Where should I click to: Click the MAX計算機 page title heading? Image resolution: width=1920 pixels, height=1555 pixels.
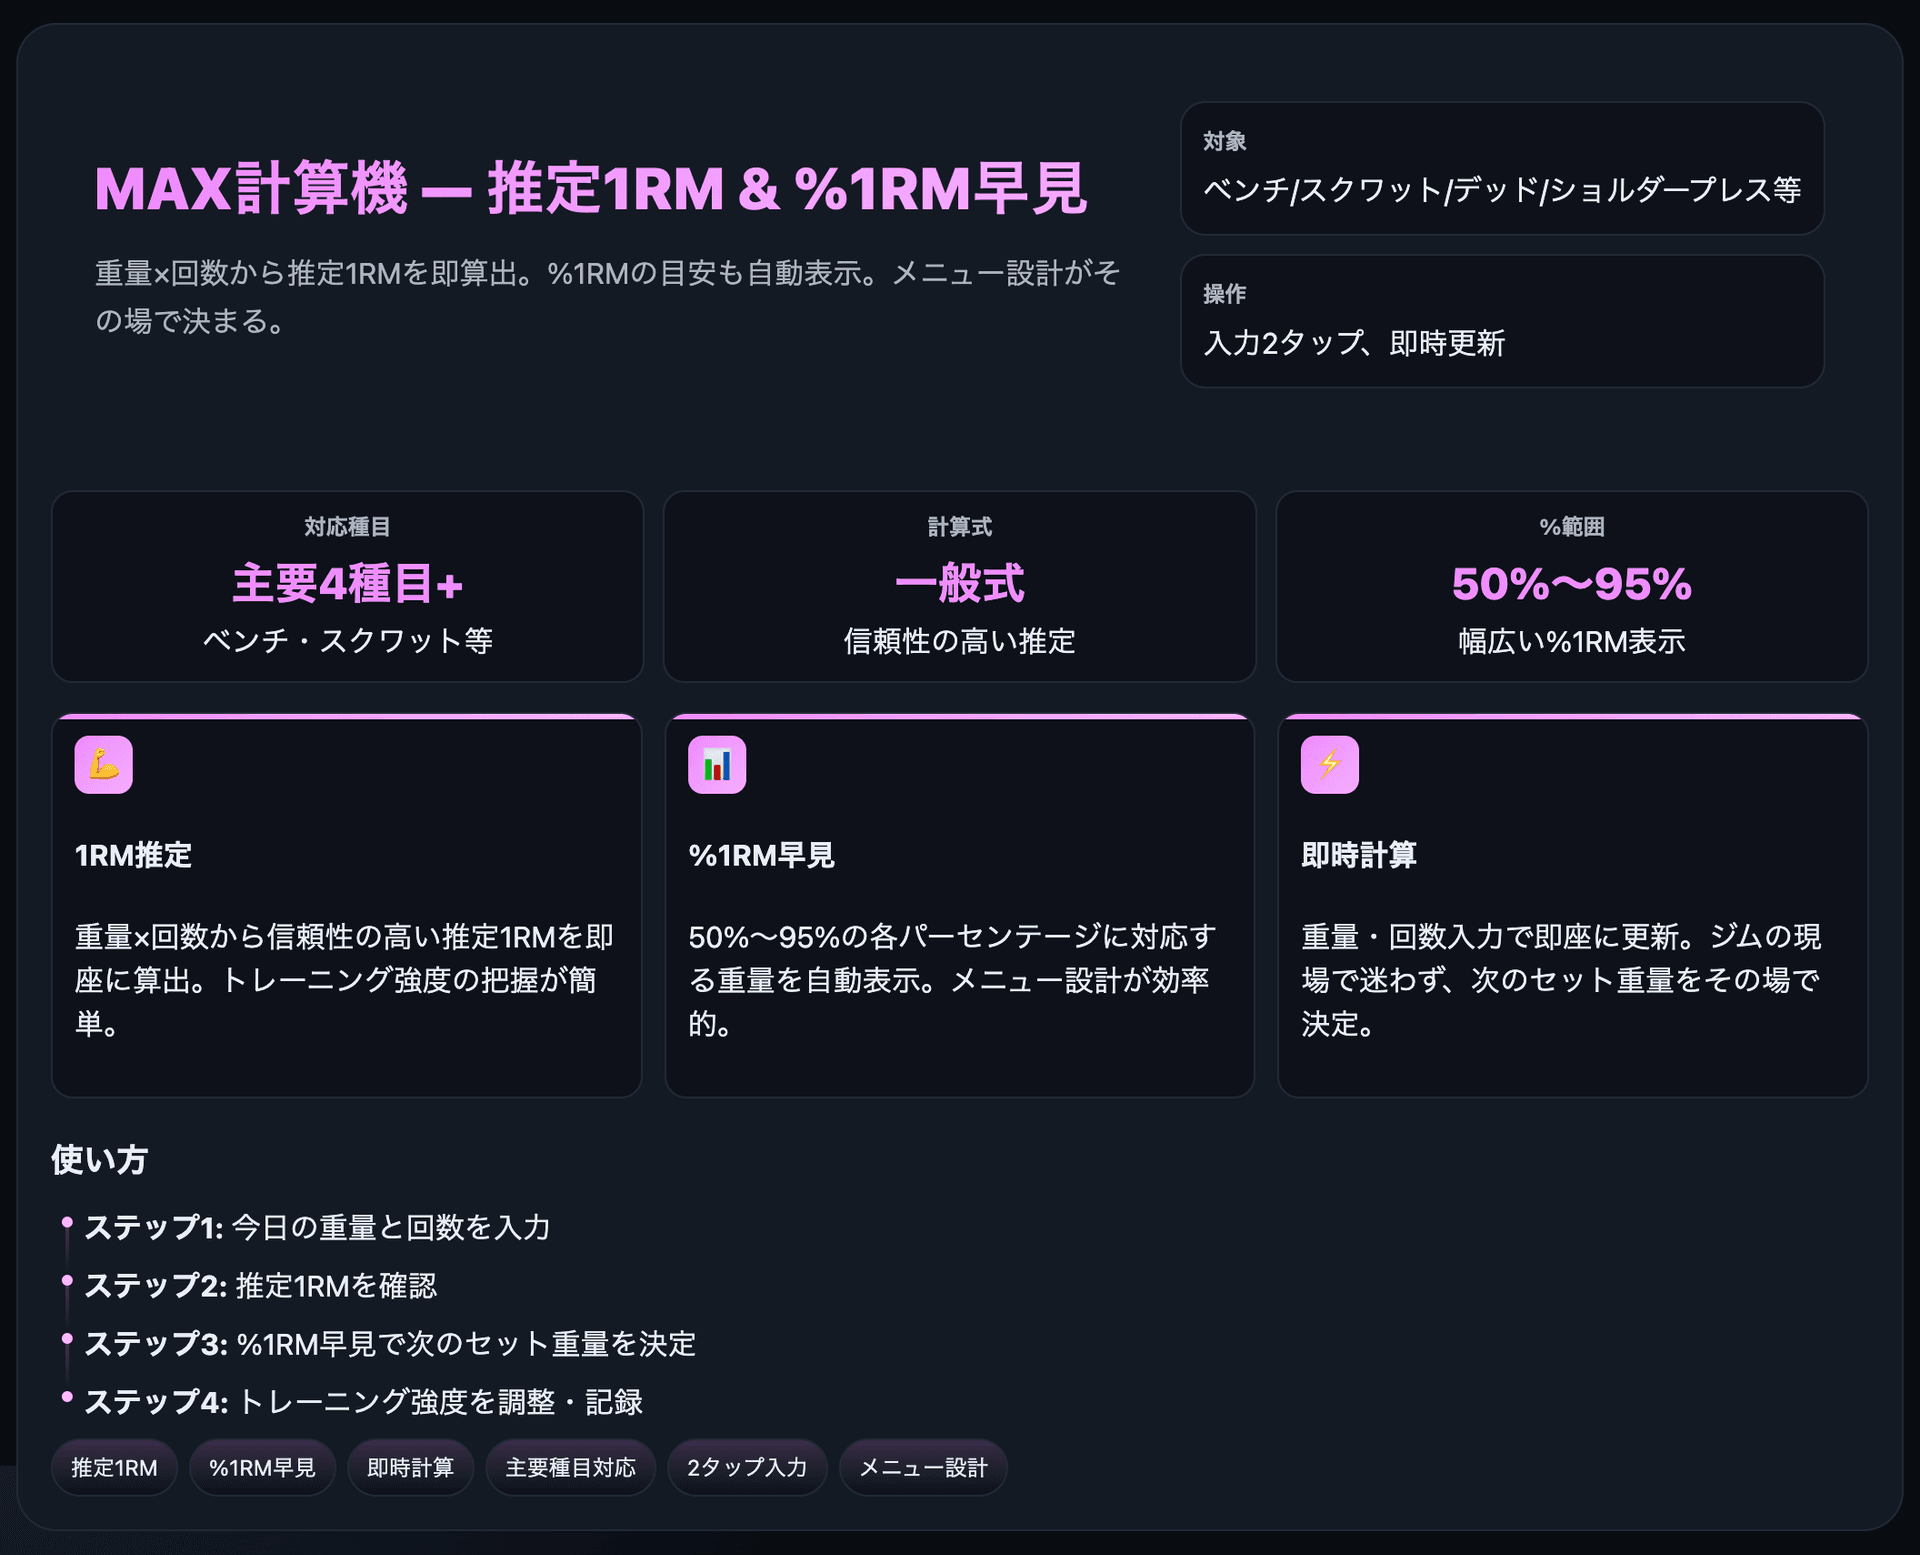(x=590, y=190)
